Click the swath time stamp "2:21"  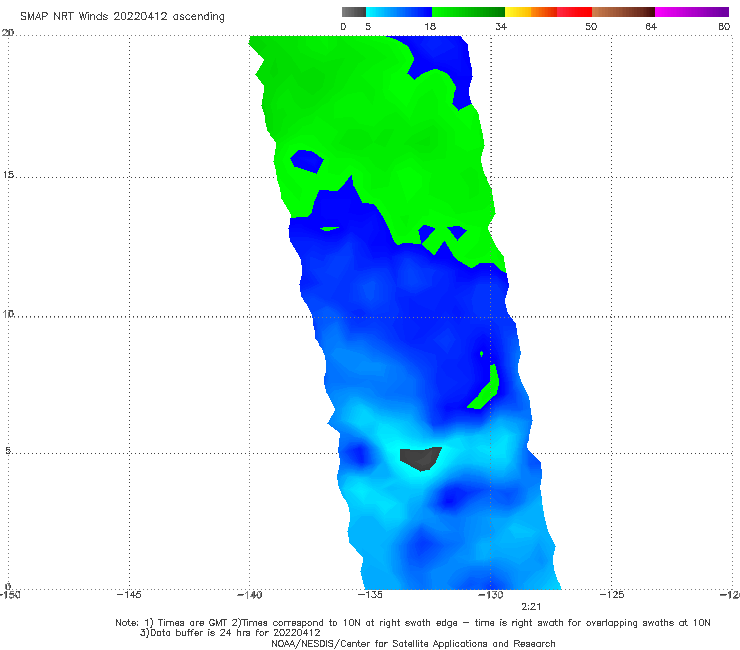click(x=531, y=607)
